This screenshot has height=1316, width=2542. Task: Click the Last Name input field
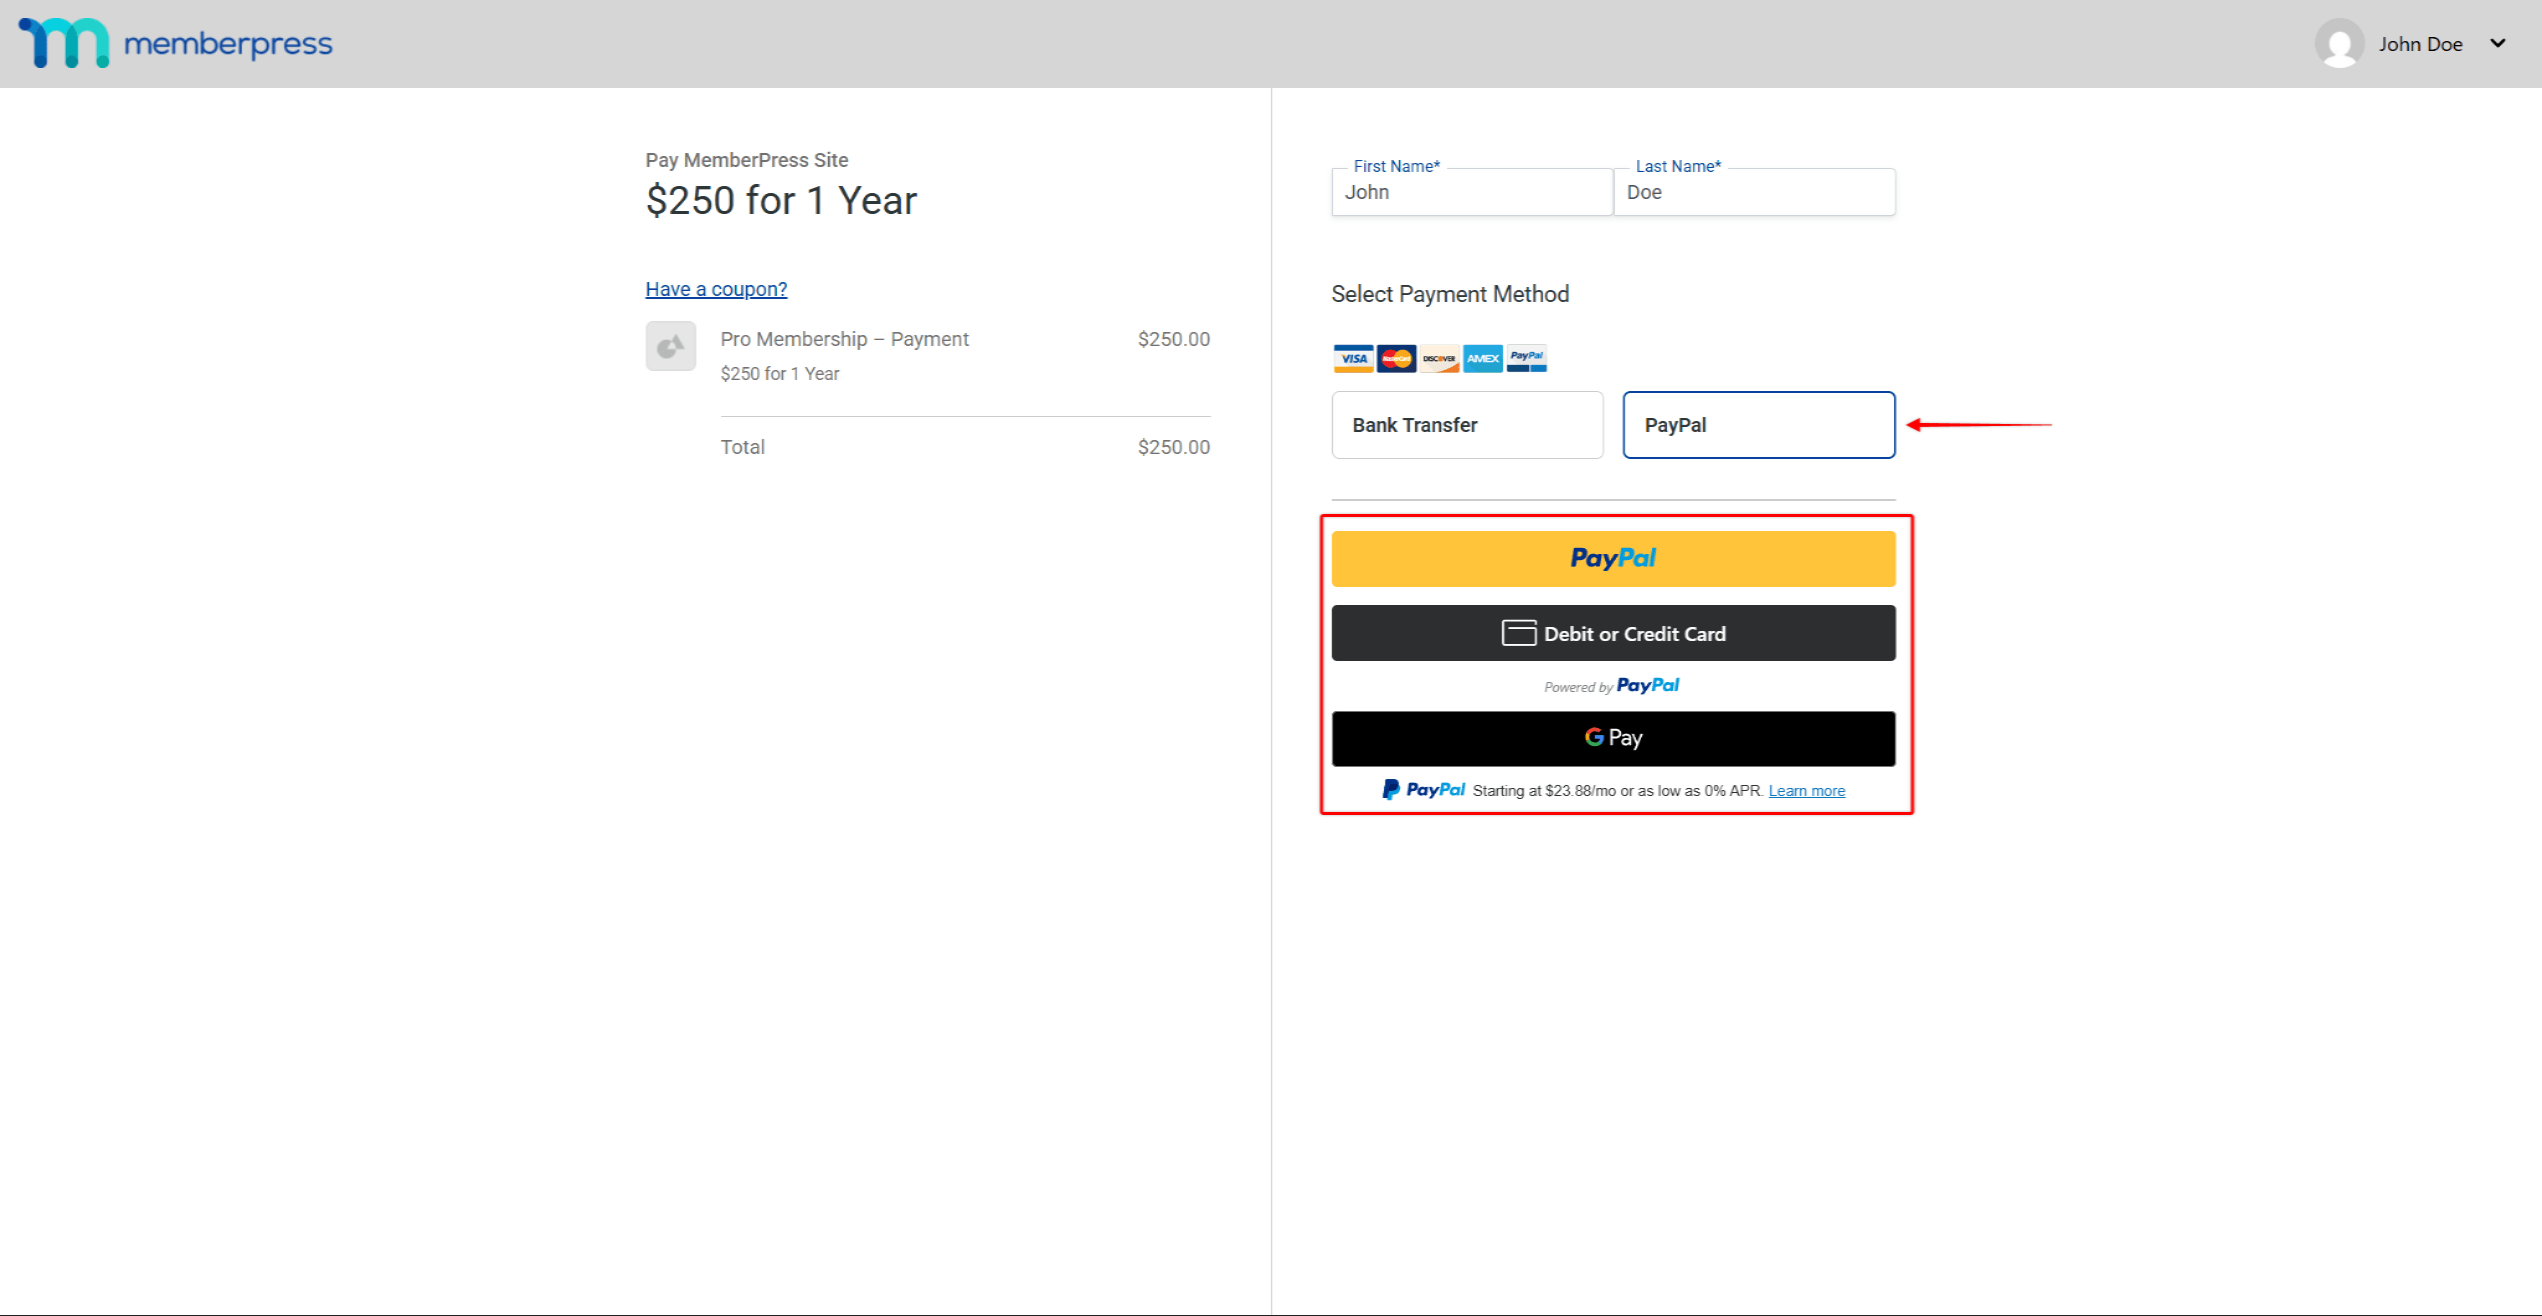tap(1754, 192)
